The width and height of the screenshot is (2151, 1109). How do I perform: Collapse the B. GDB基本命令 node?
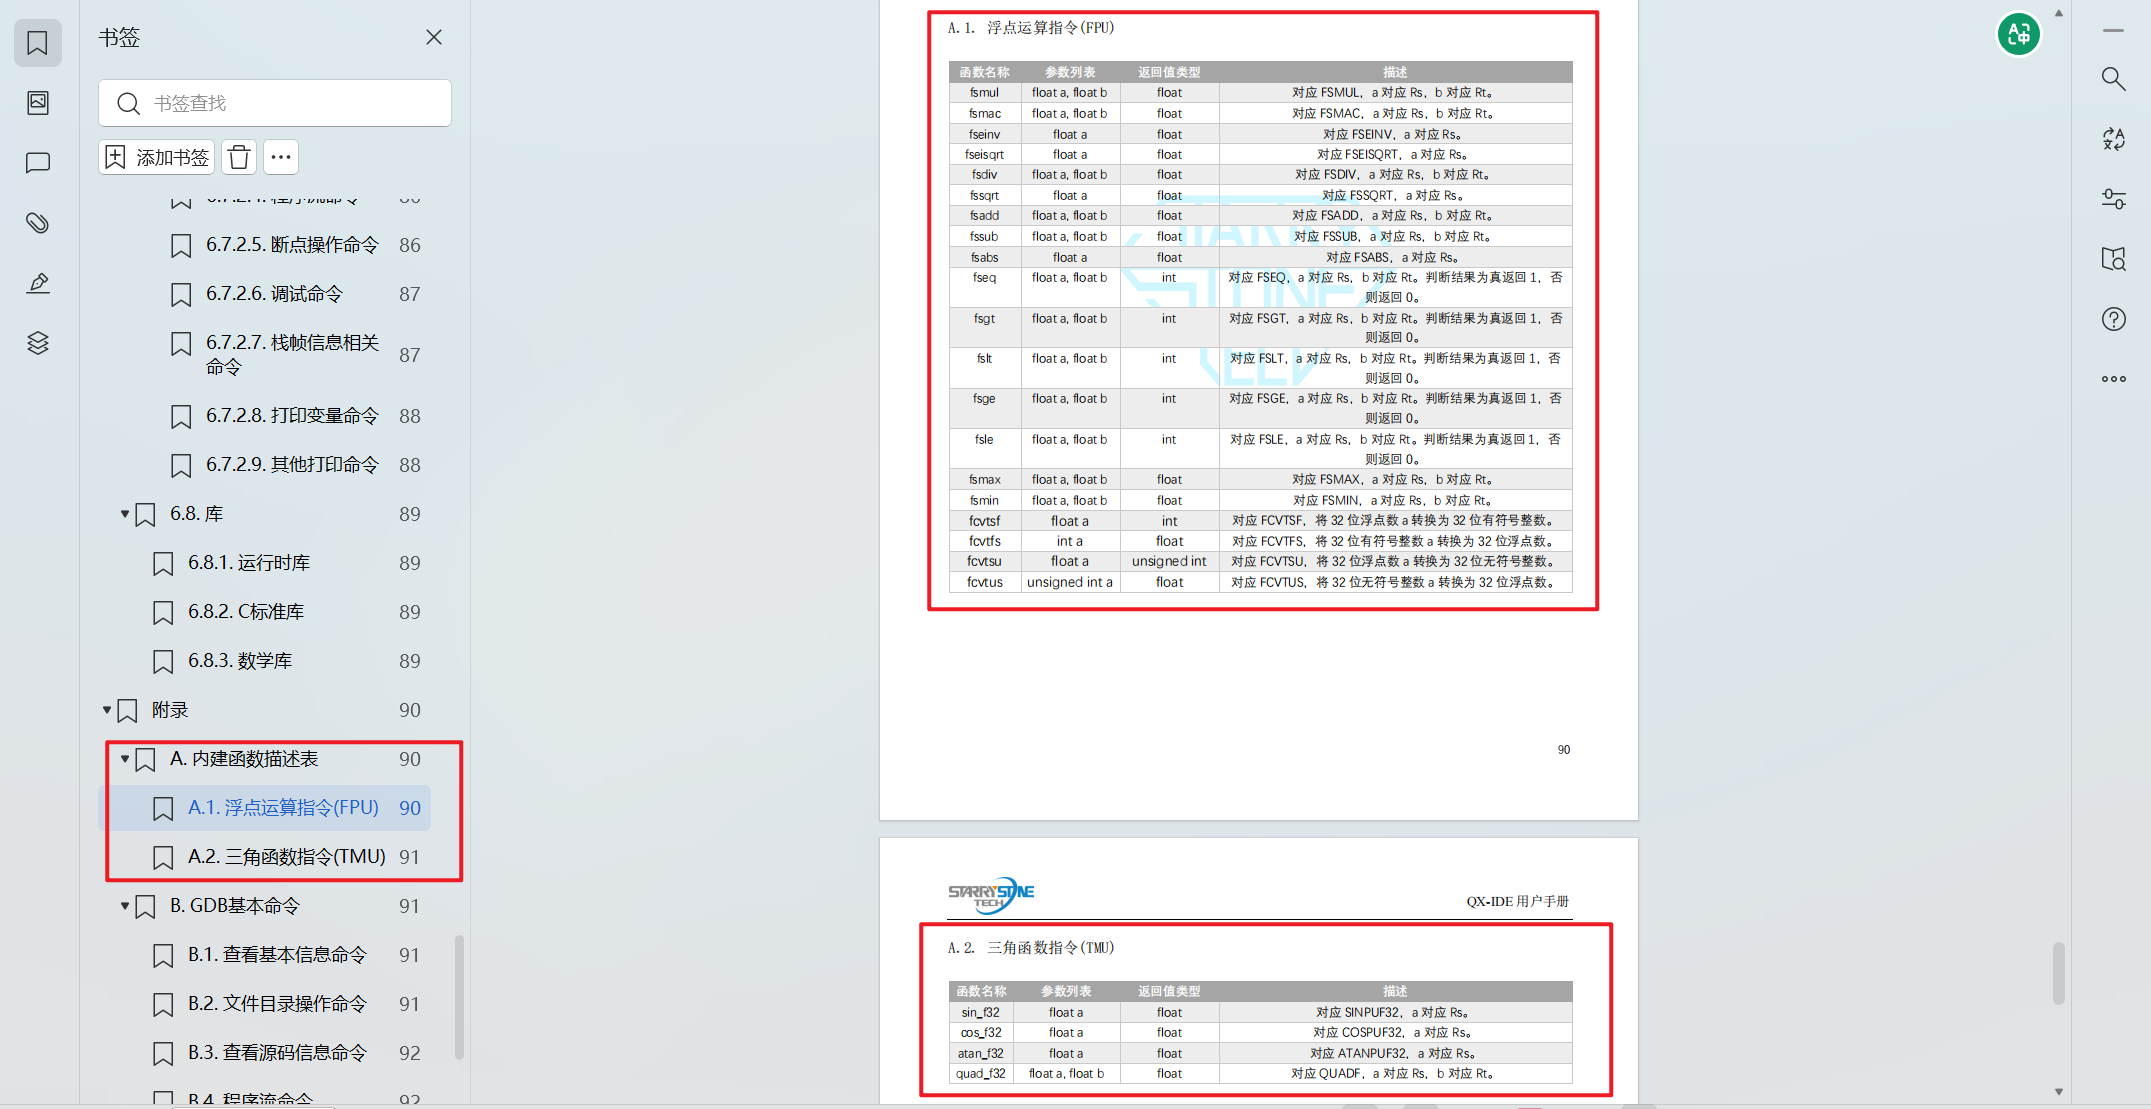point(125,906)
